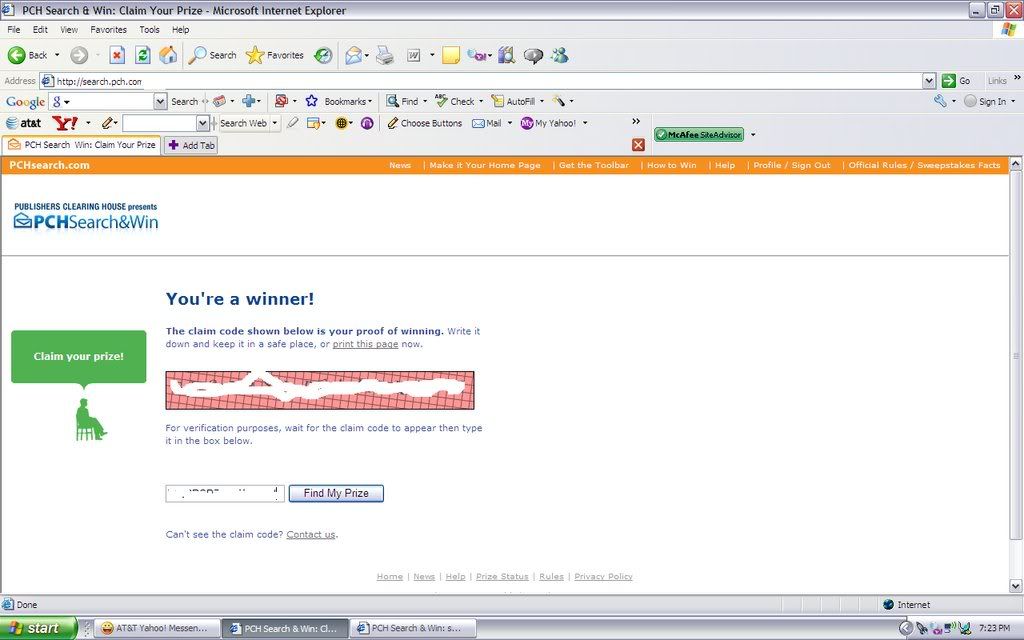Expand the Google search box dropdown
Viewport: 1024px width, 640px height.
160,101
